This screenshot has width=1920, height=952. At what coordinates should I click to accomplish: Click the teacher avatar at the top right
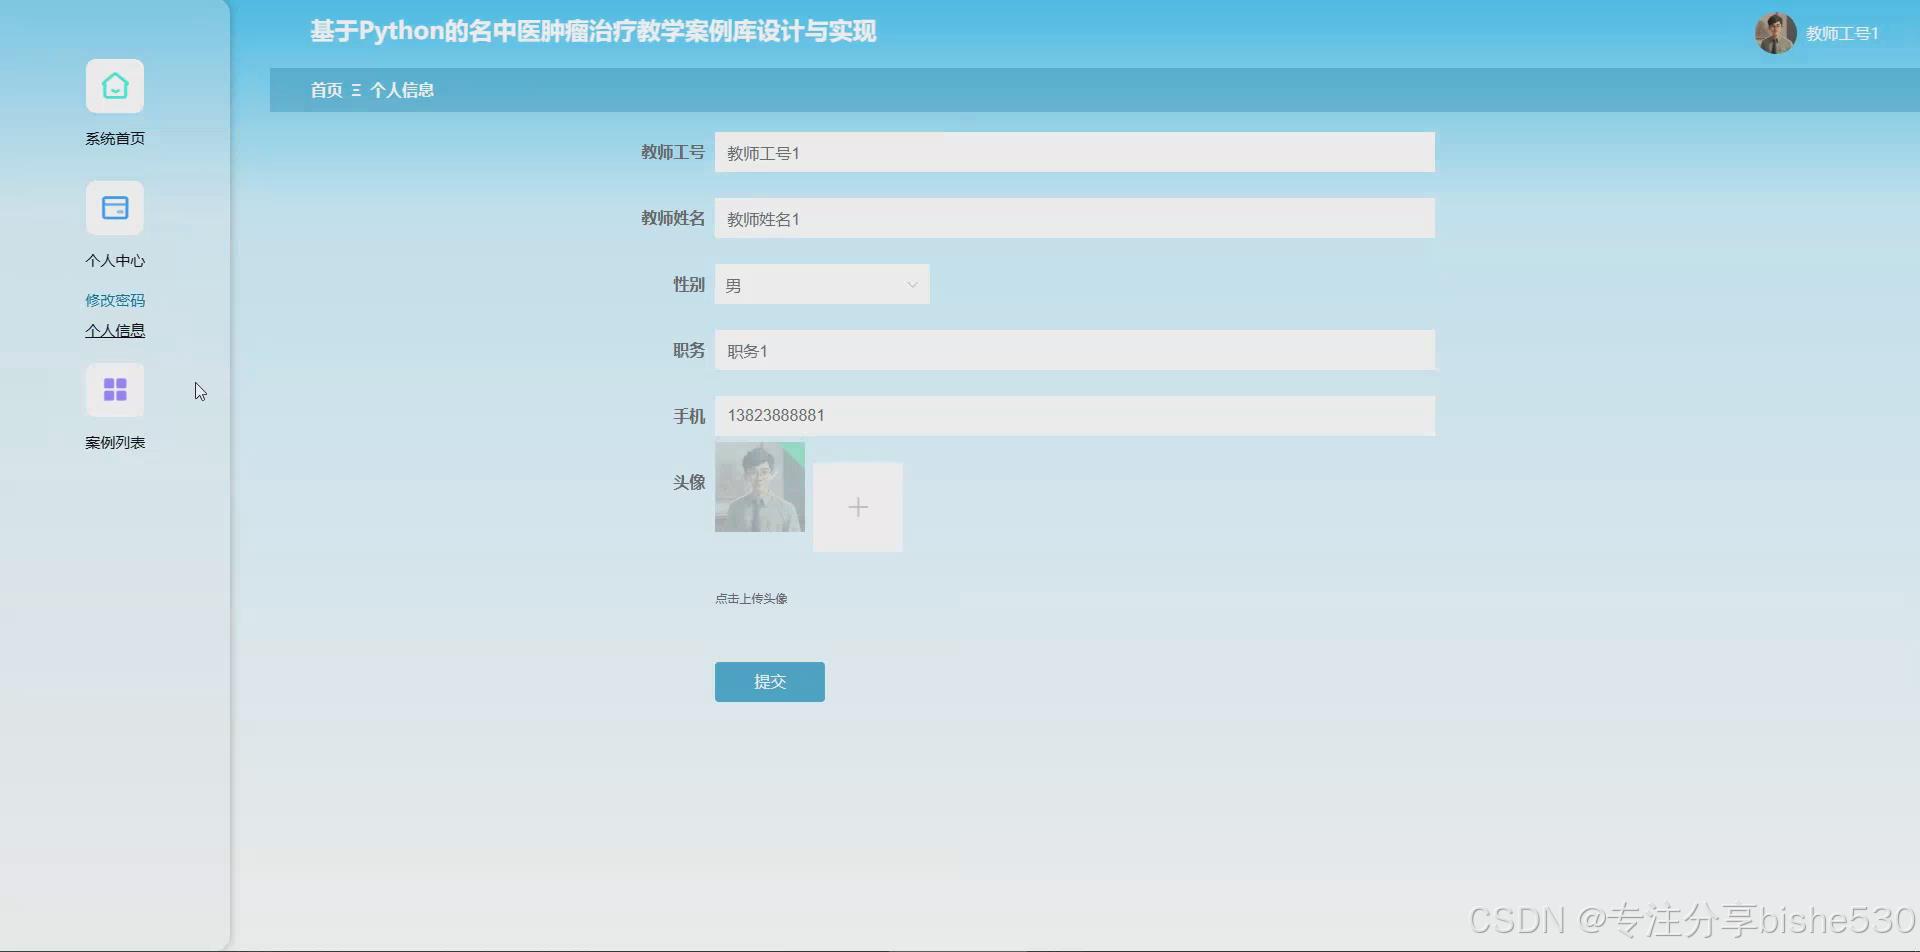pos(1775,32)
